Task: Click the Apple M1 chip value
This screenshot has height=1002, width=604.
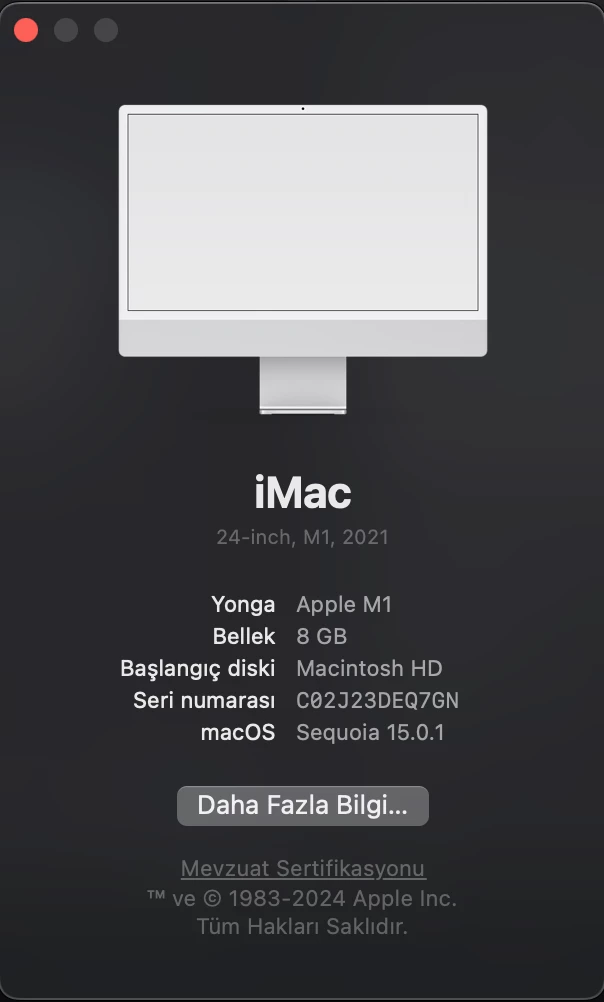Action: [x=344, y=605]
